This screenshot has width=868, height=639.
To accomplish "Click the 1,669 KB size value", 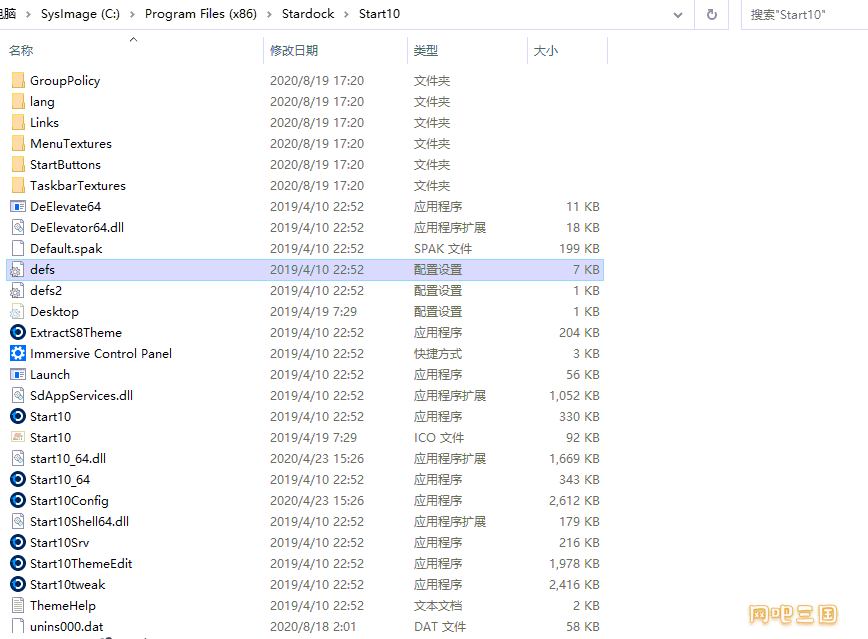I will (x=574, y=458).
